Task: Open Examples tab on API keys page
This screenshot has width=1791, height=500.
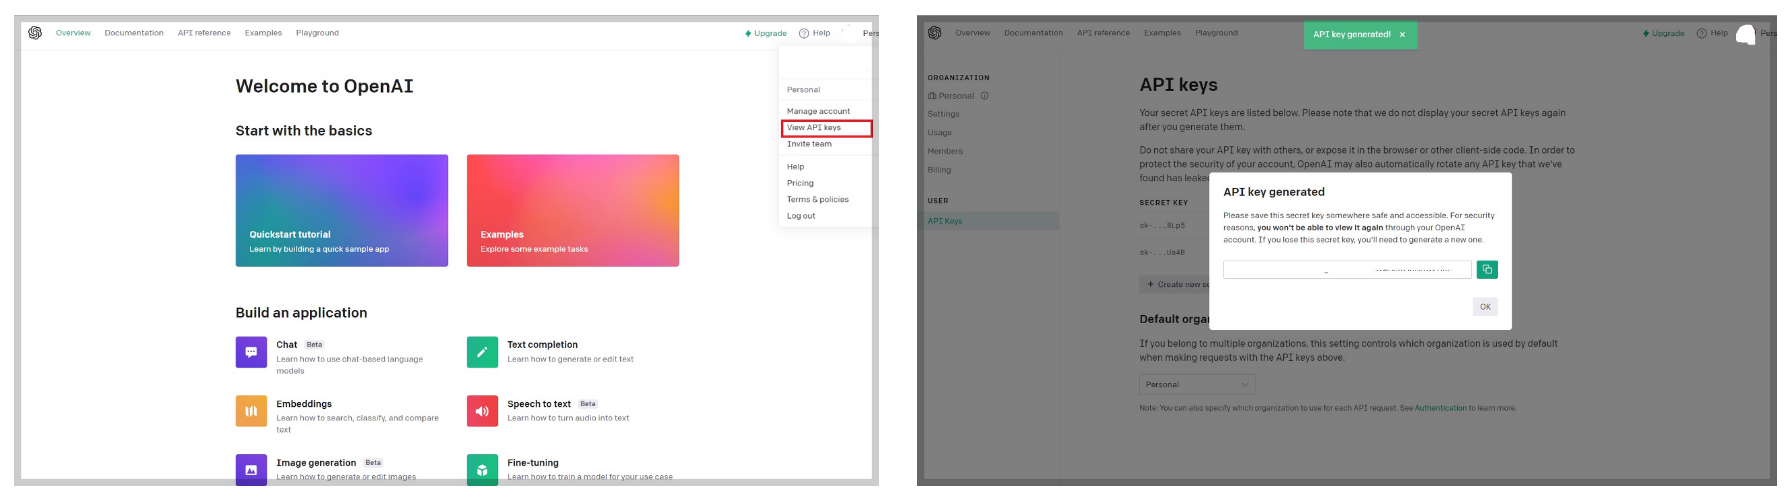Action: (1162, 33)
